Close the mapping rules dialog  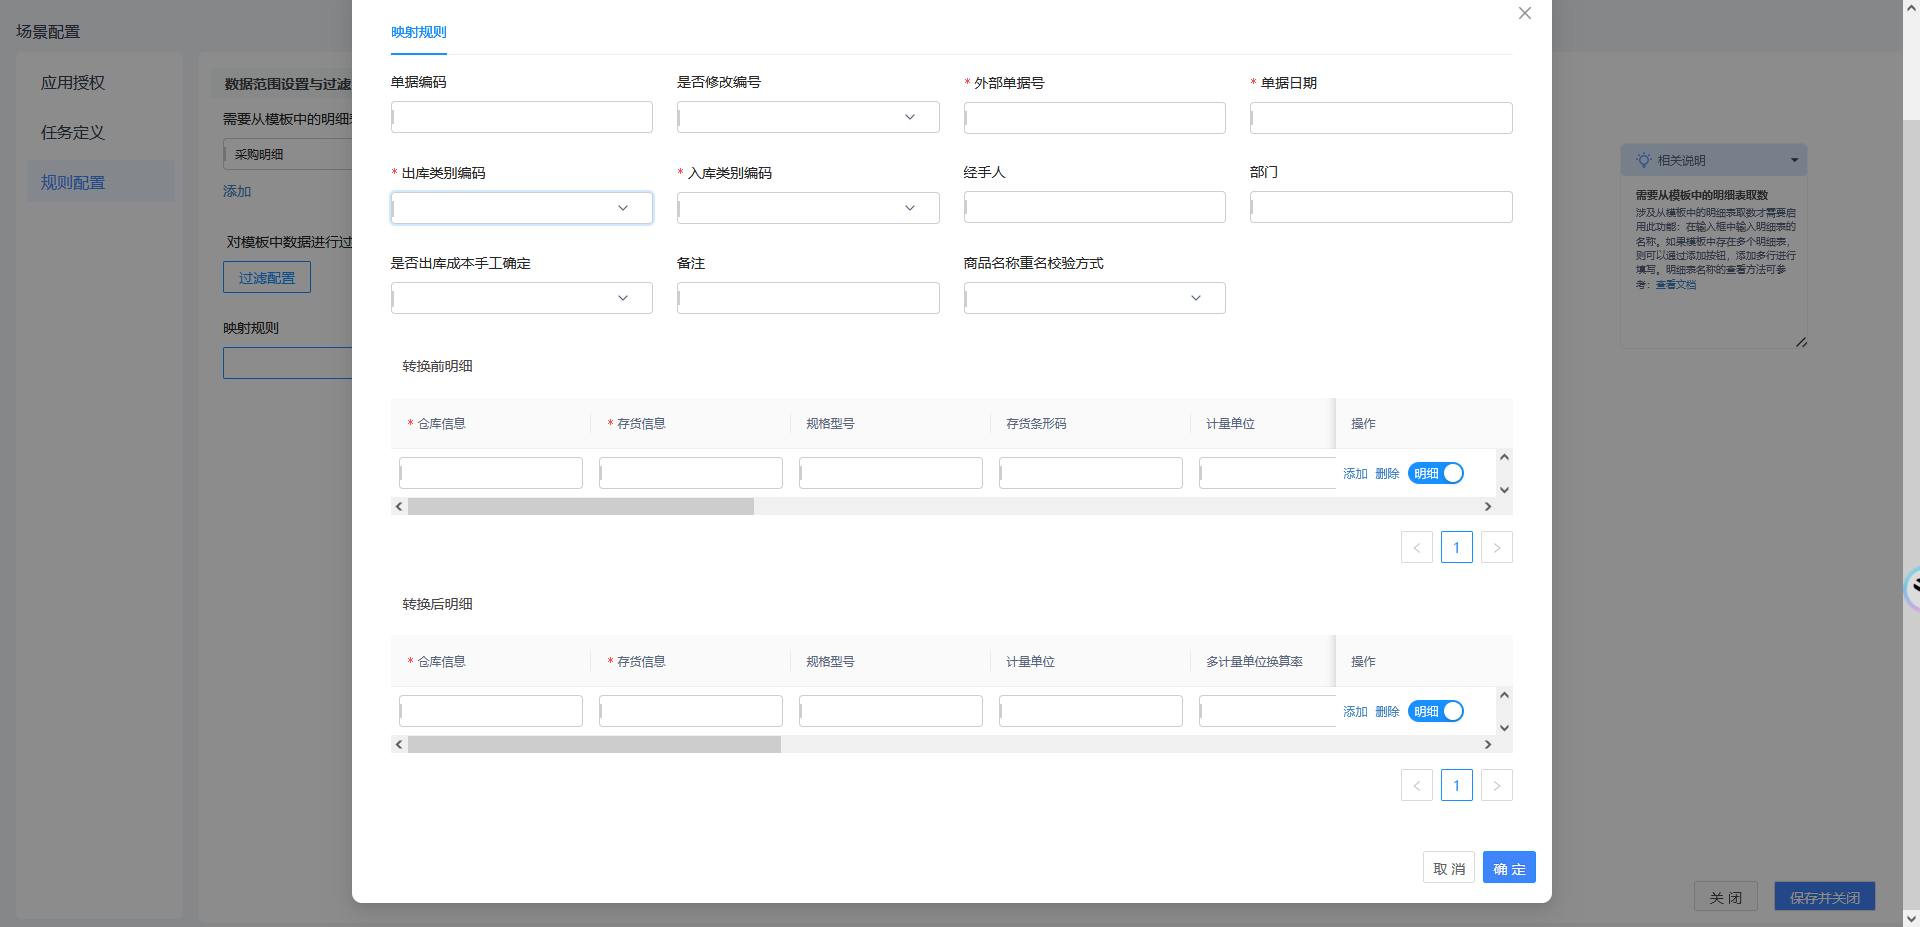(x=1525, y=13)
